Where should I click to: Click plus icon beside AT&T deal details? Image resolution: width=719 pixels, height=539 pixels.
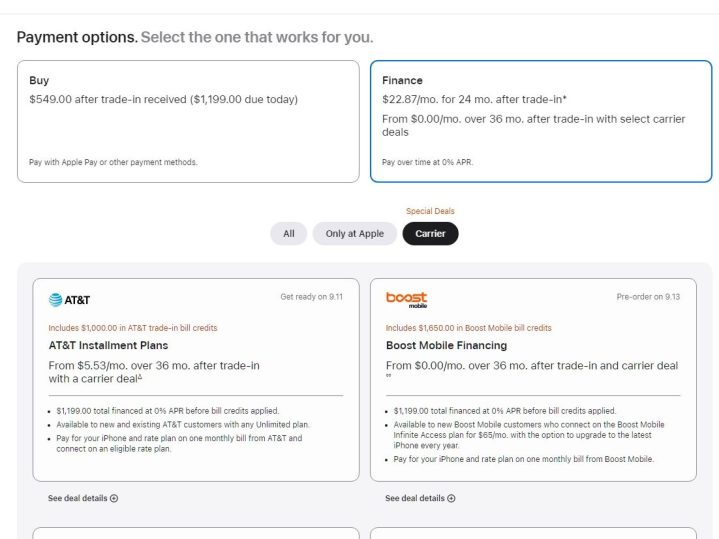tap(114, 498)
